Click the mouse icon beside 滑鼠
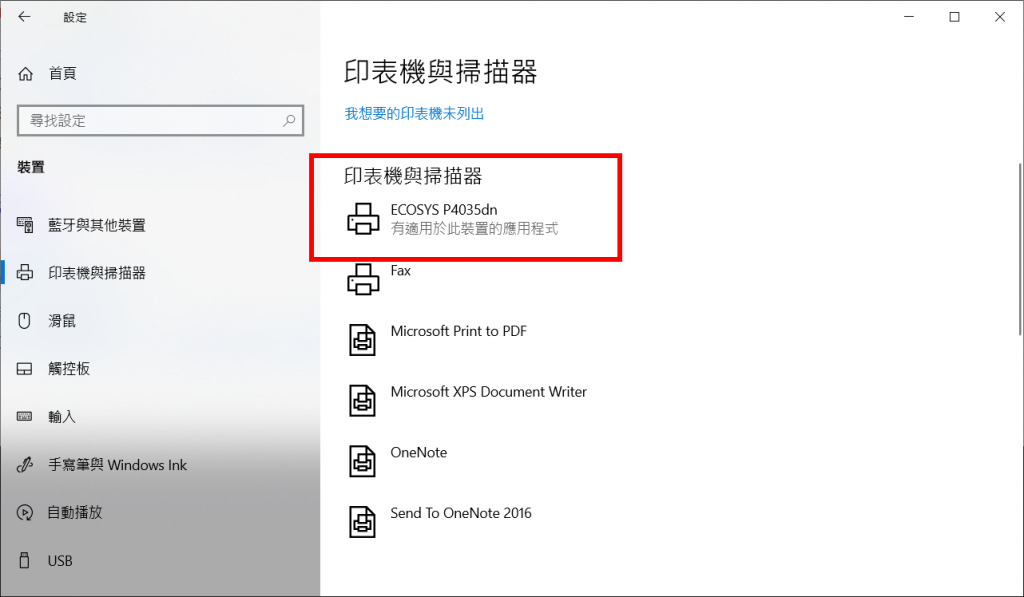Screen dimensions: 1024x597 (x=24, y=321)
